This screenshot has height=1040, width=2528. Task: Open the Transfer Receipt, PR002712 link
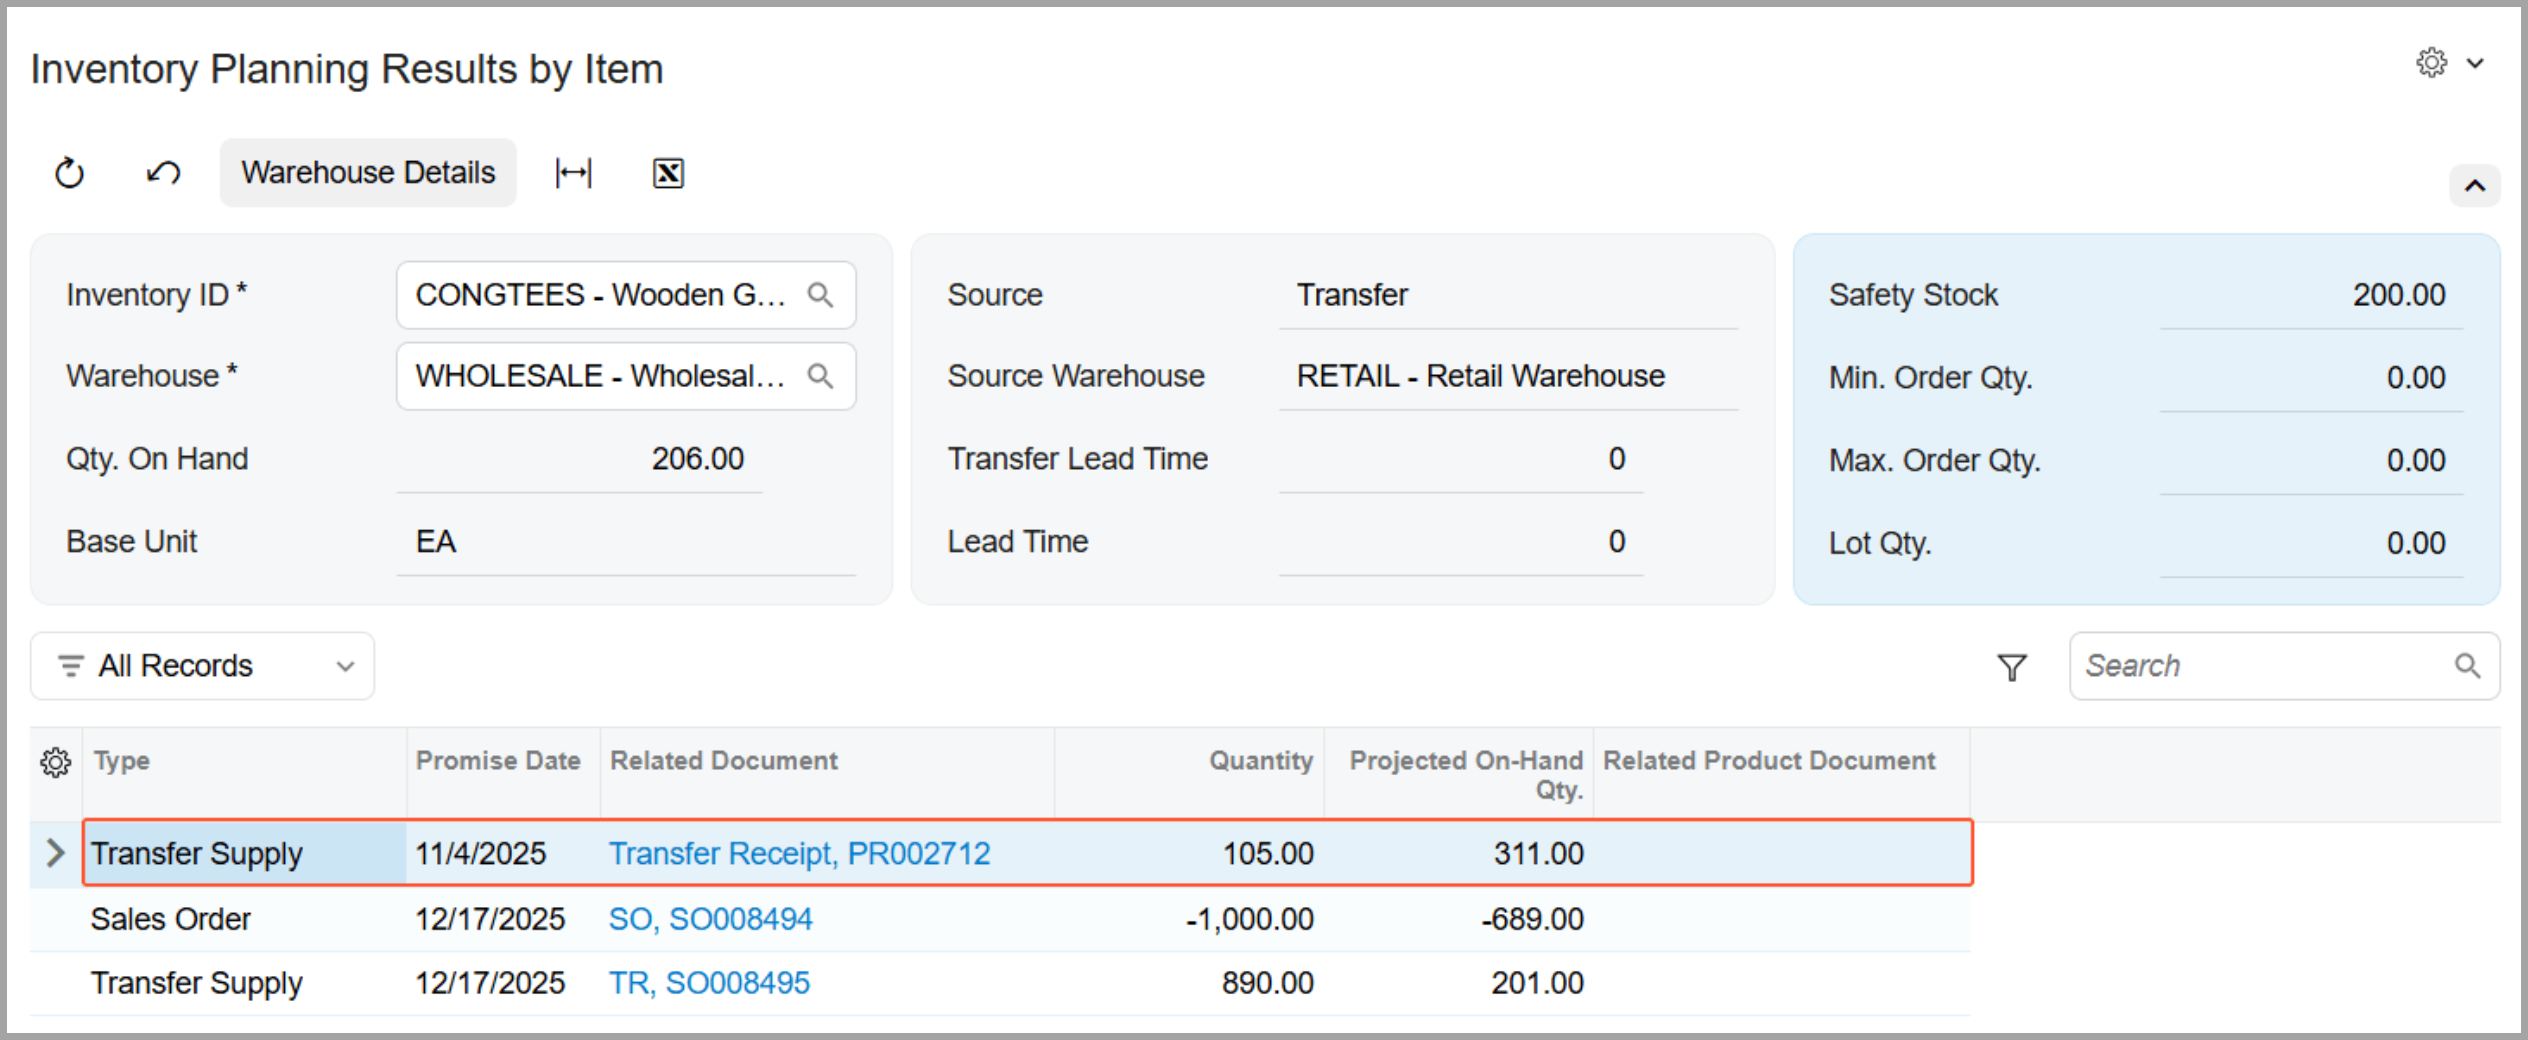pos(799,853)
